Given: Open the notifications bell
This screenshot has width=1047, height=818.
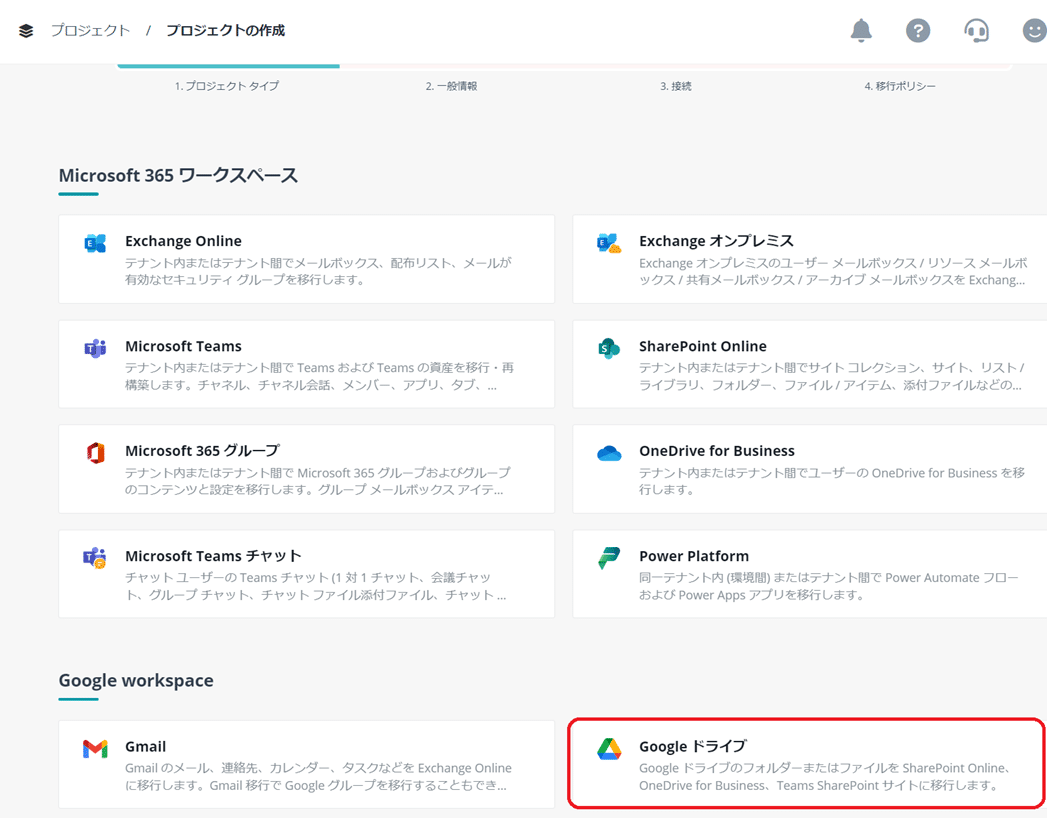Looking at the screenshot, I should coord(861,30).
